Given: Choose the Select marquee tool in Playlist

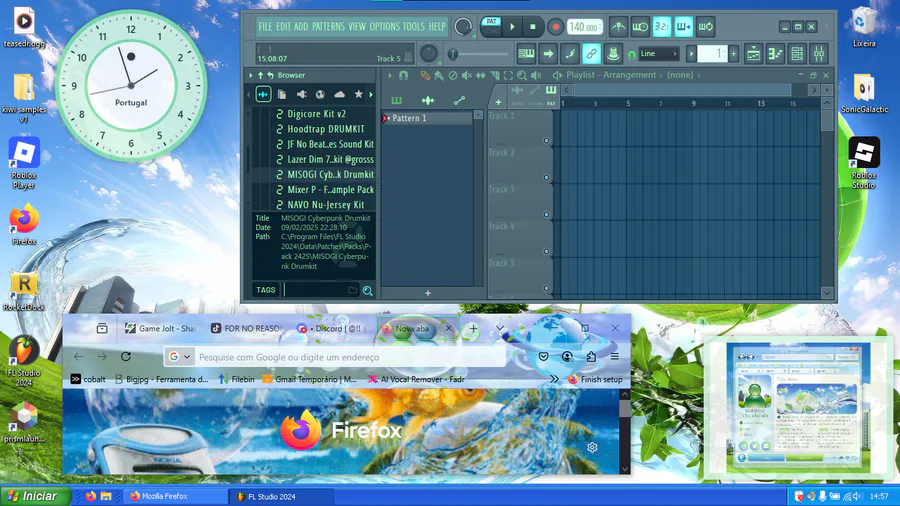Looking at the screenshot, I should pos(508,75).
